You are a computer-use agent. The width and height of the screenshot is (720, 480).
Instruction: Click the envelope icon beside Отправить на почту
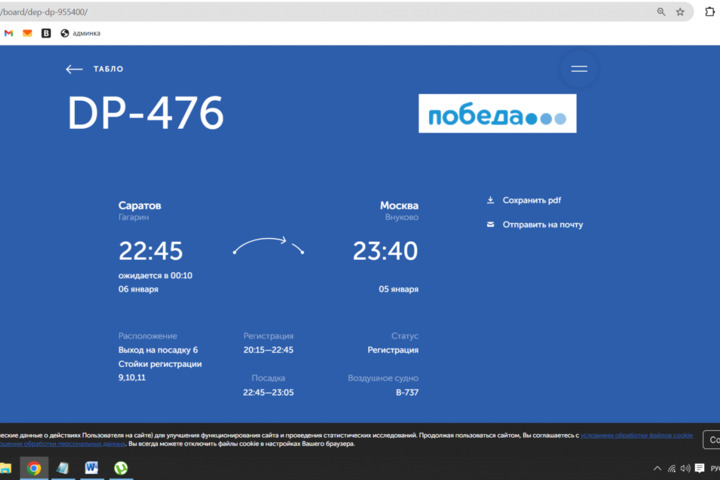(x=490, y=224)
